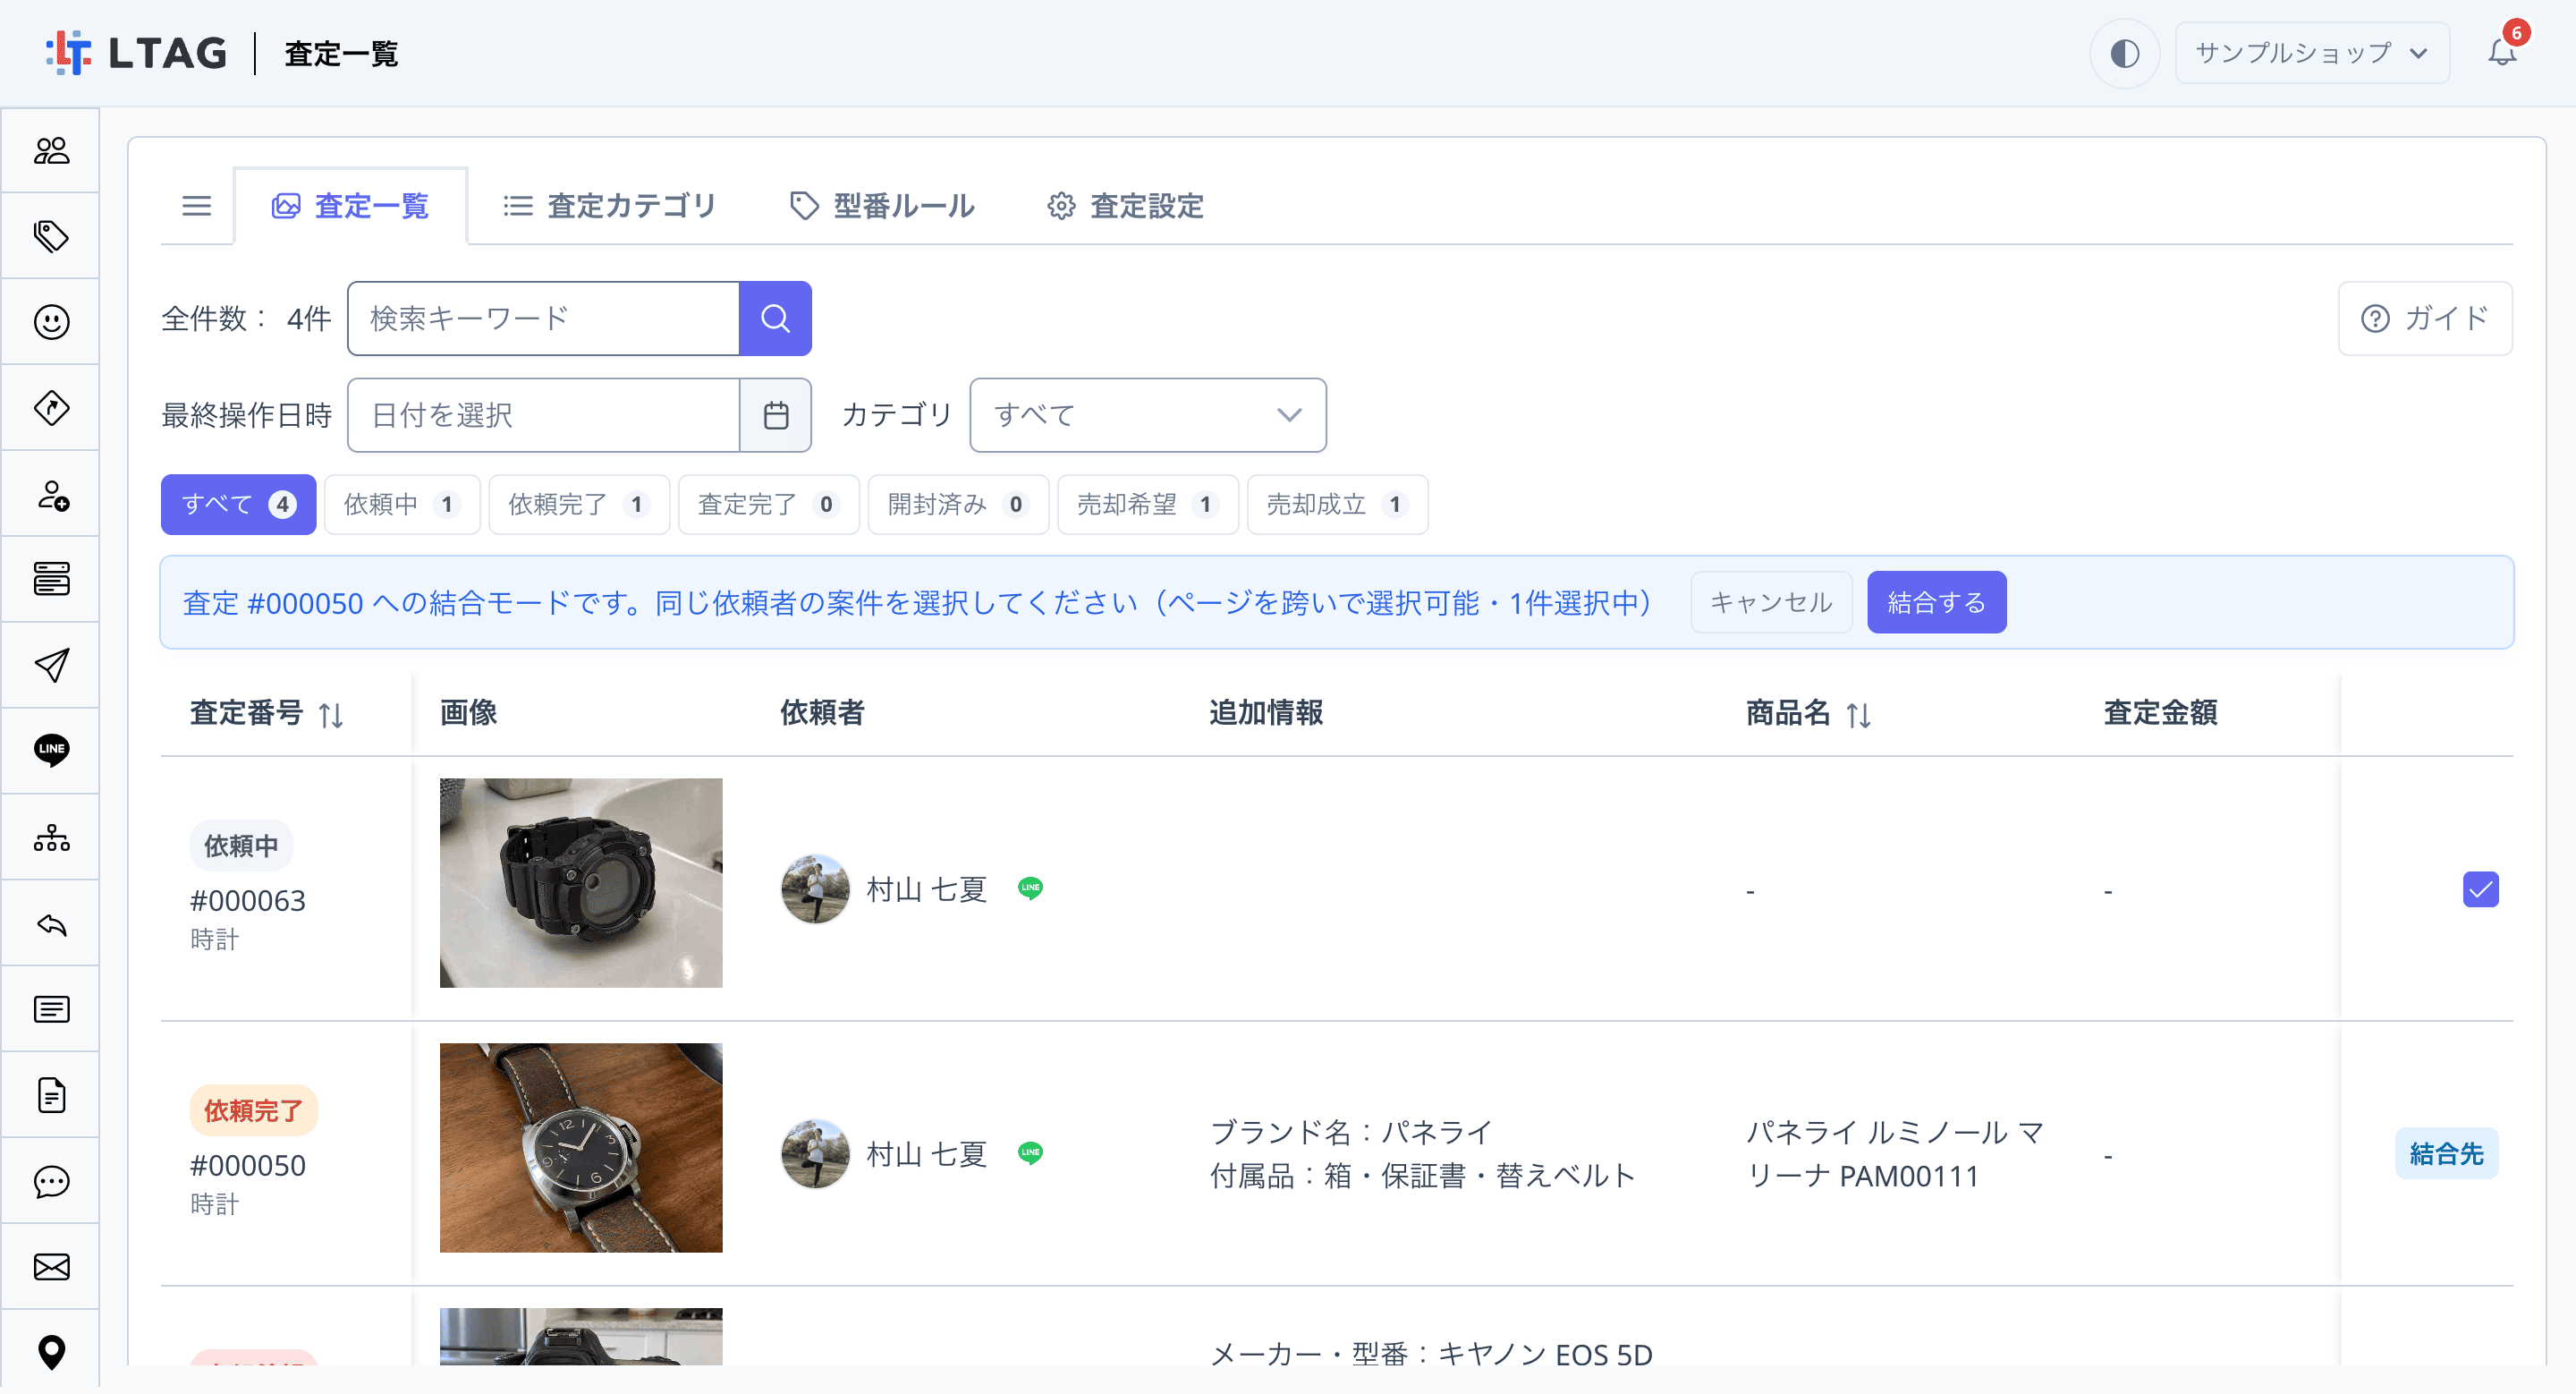Open the paper plane send icon

click(51, 665)
